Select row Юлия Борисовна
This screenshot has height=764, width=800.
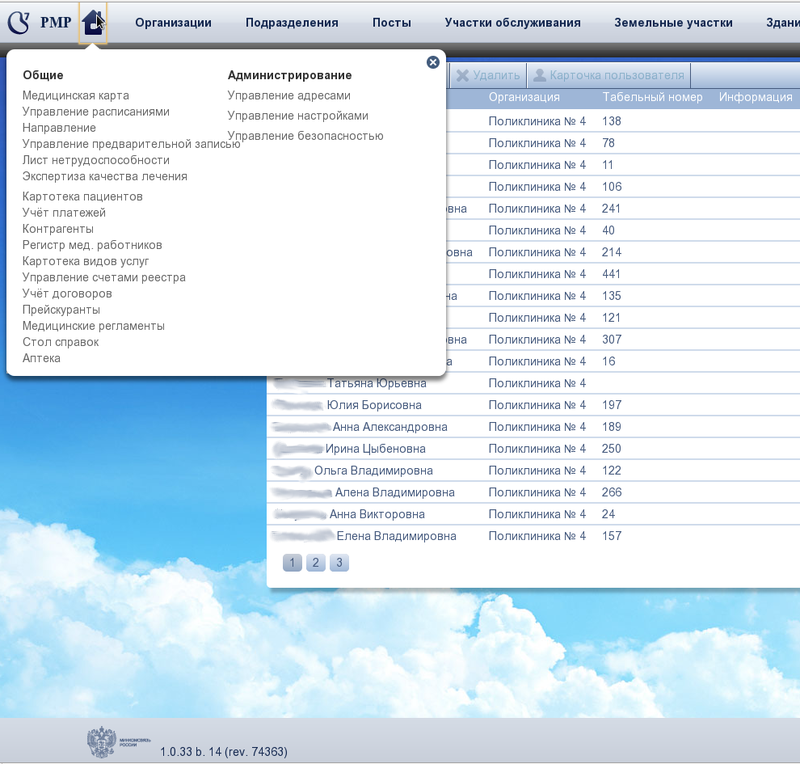tap(533, 405)
